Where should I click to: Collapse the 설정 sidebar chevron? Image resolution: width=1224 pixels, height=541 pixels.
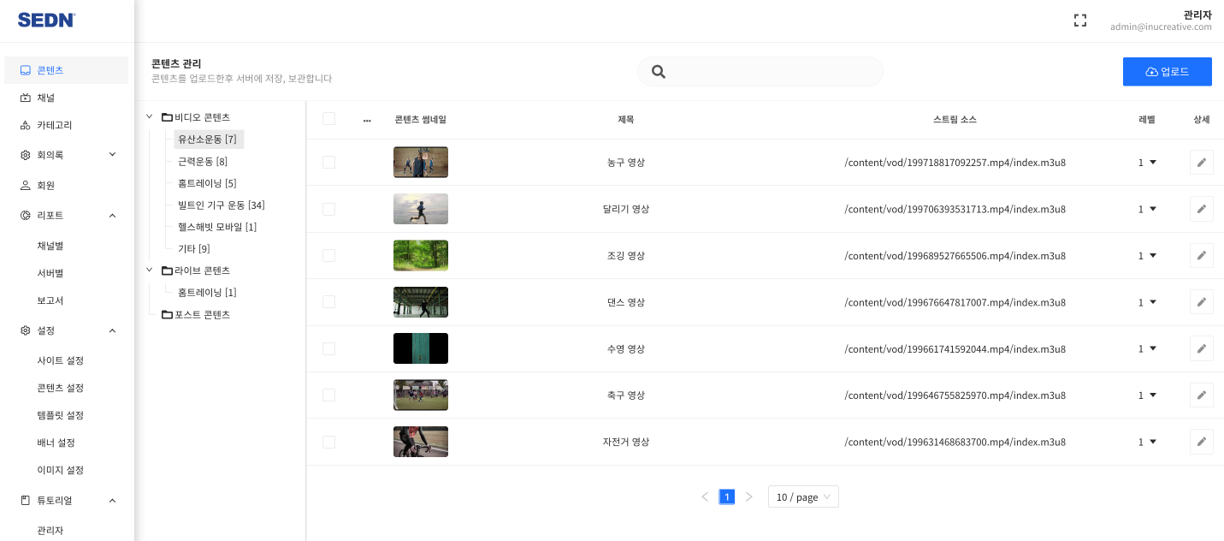(112, 330)
